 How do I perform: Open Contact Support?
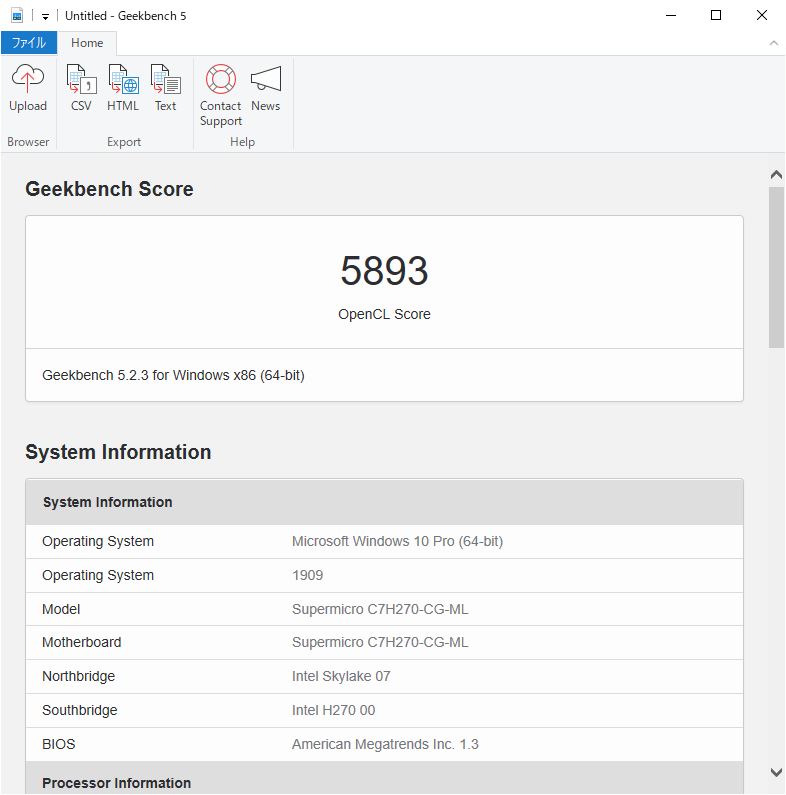tap(221, 95)
